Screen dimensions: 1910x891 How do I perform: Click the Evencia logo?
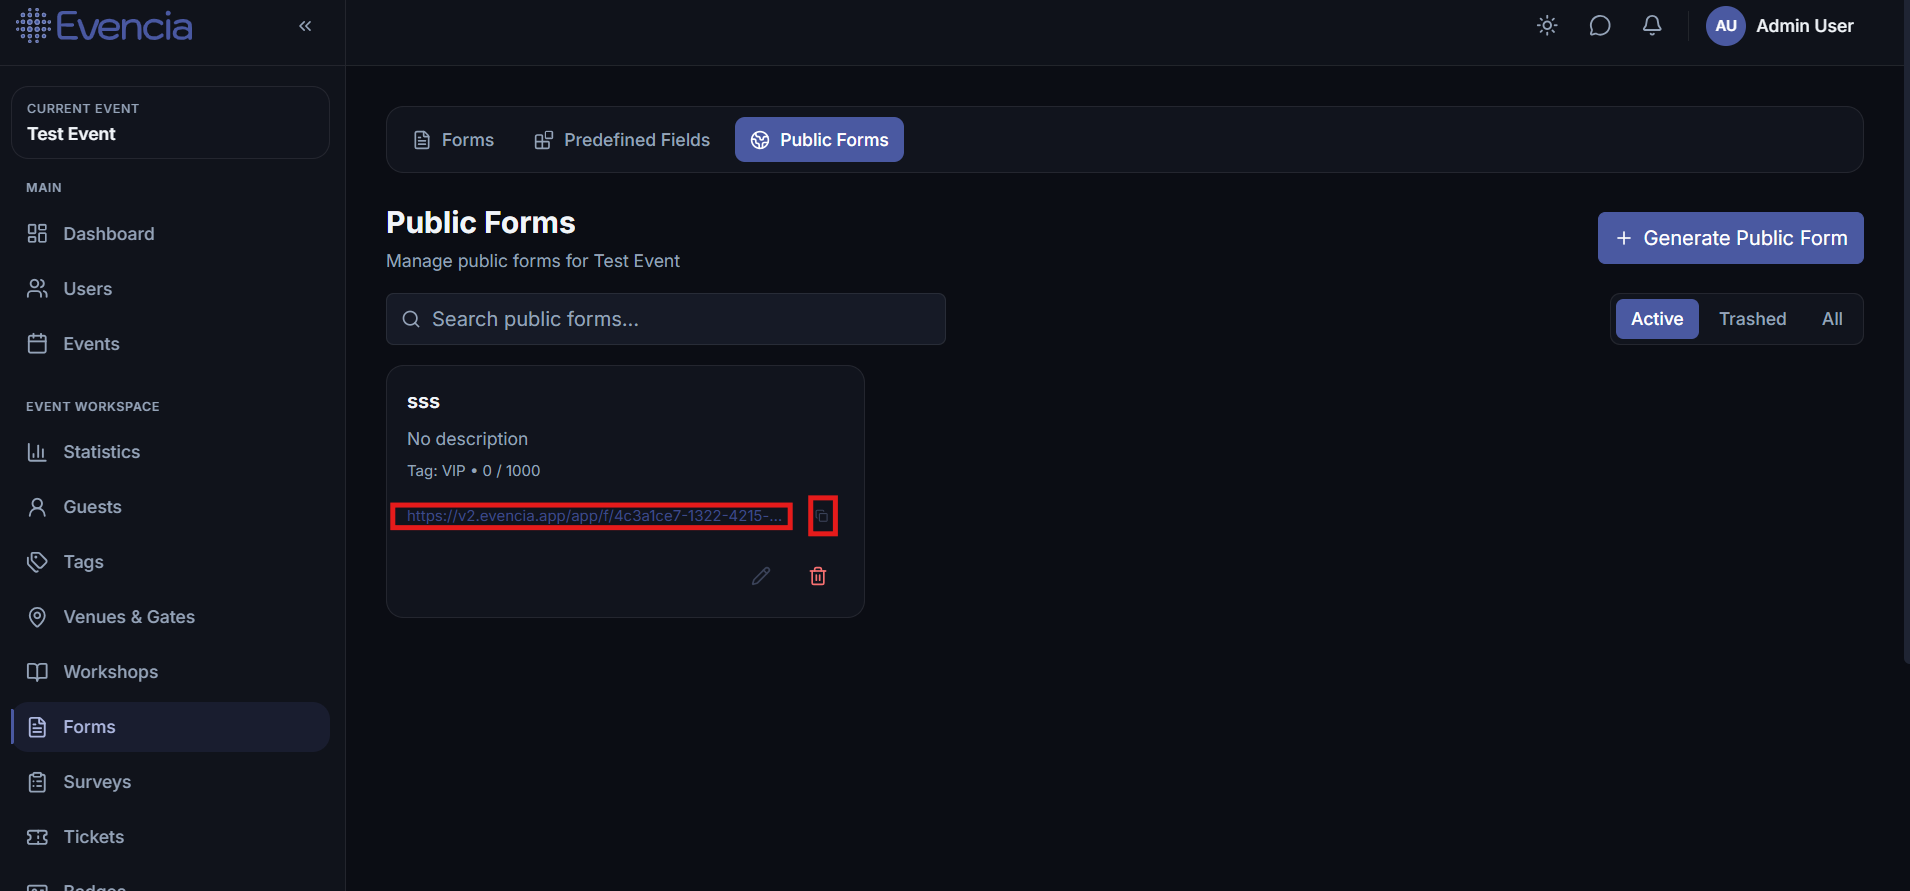tap(104, 26)
